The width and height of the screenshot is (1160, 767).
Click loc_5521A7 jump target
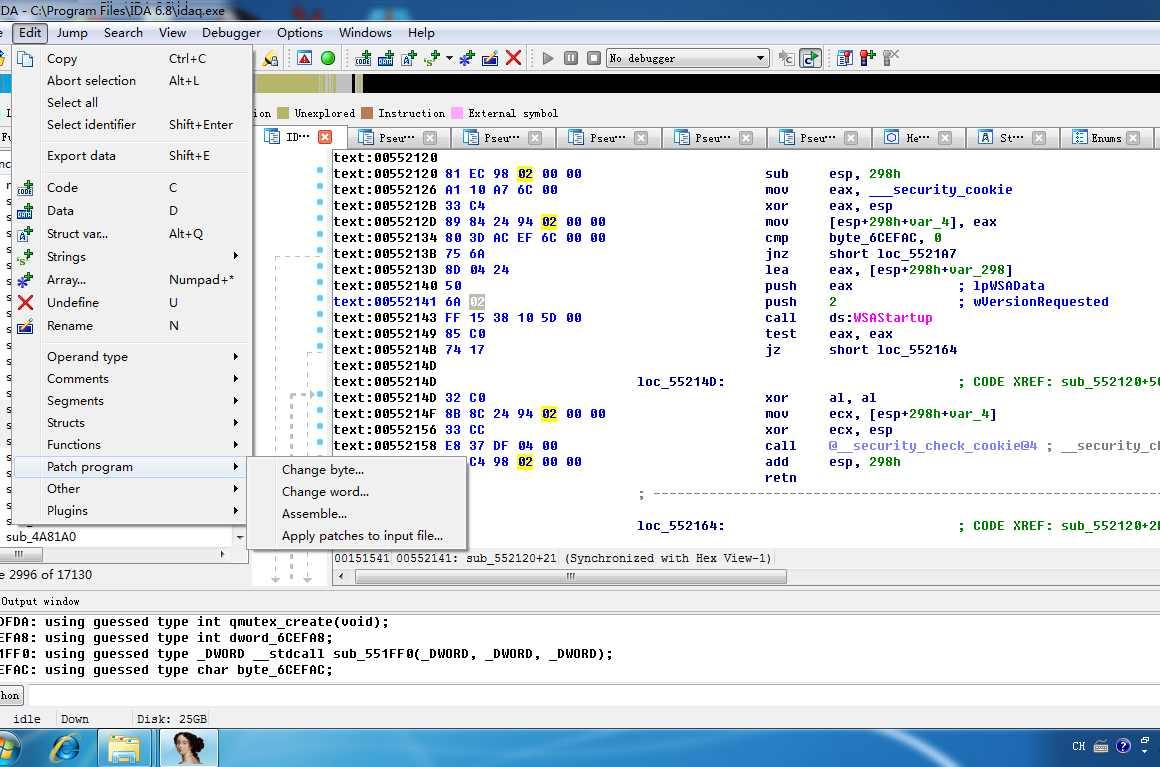(x=917, y=254)
